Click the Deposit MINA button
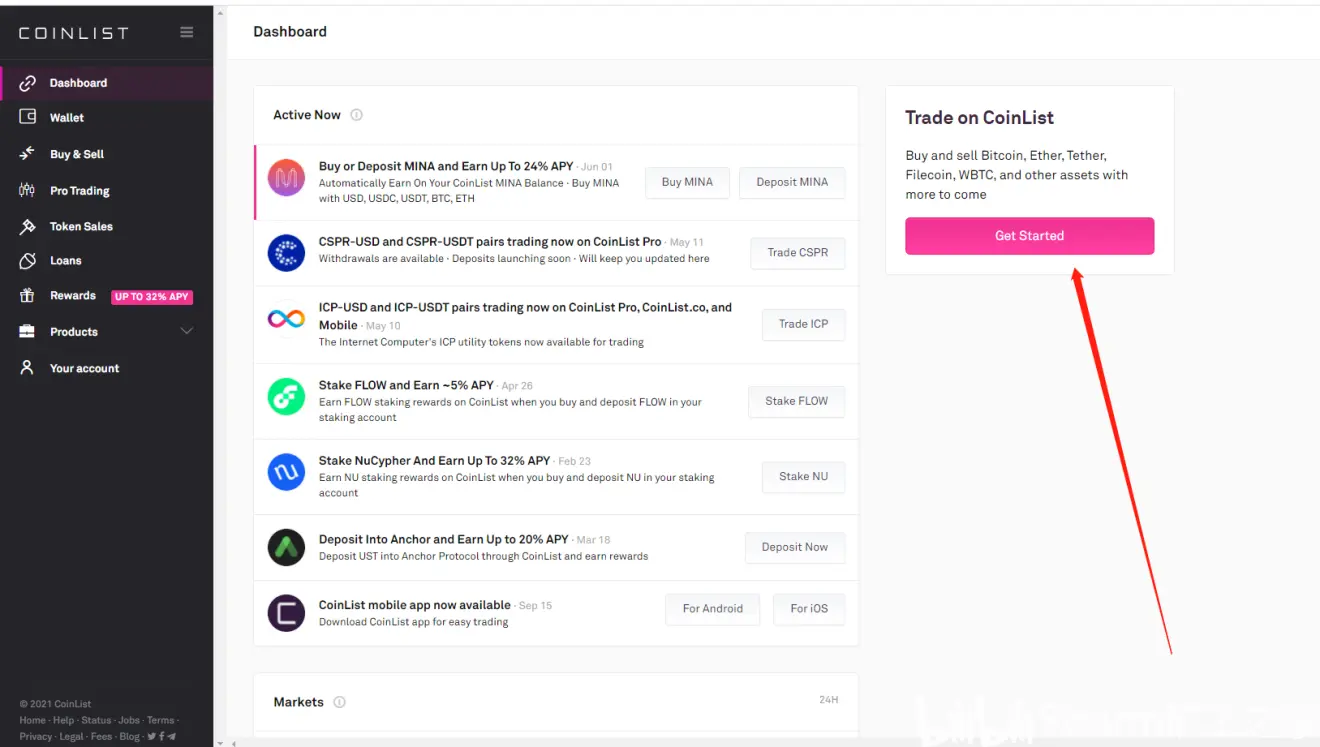The width and height of the screenshot is (1320, 747). click(x=792, y=182)
